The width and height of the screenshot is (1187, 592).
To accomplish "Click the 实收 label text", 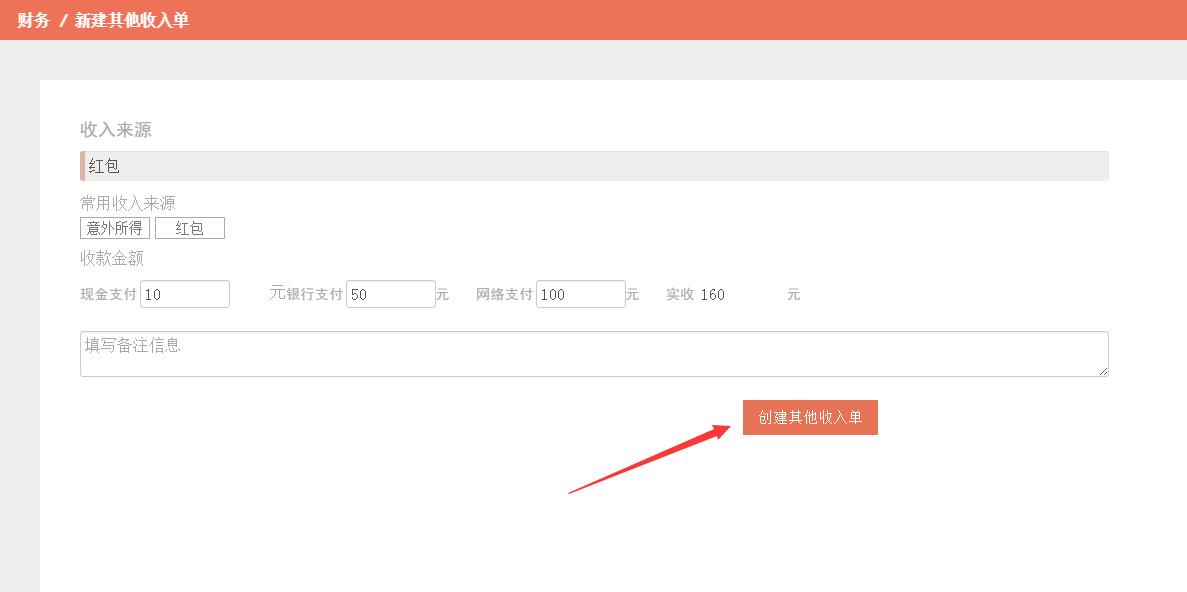I will click(x=680, y=295).
